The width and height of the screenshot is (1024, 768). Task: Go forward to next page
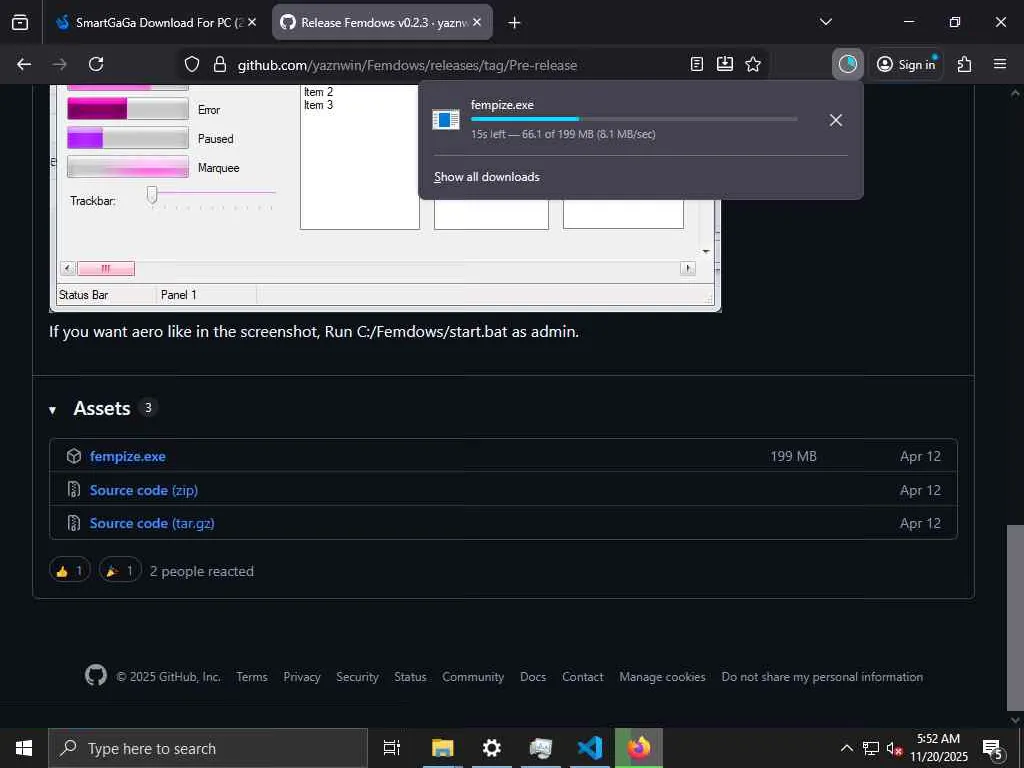pyautogui.click(x=59, y=64)
